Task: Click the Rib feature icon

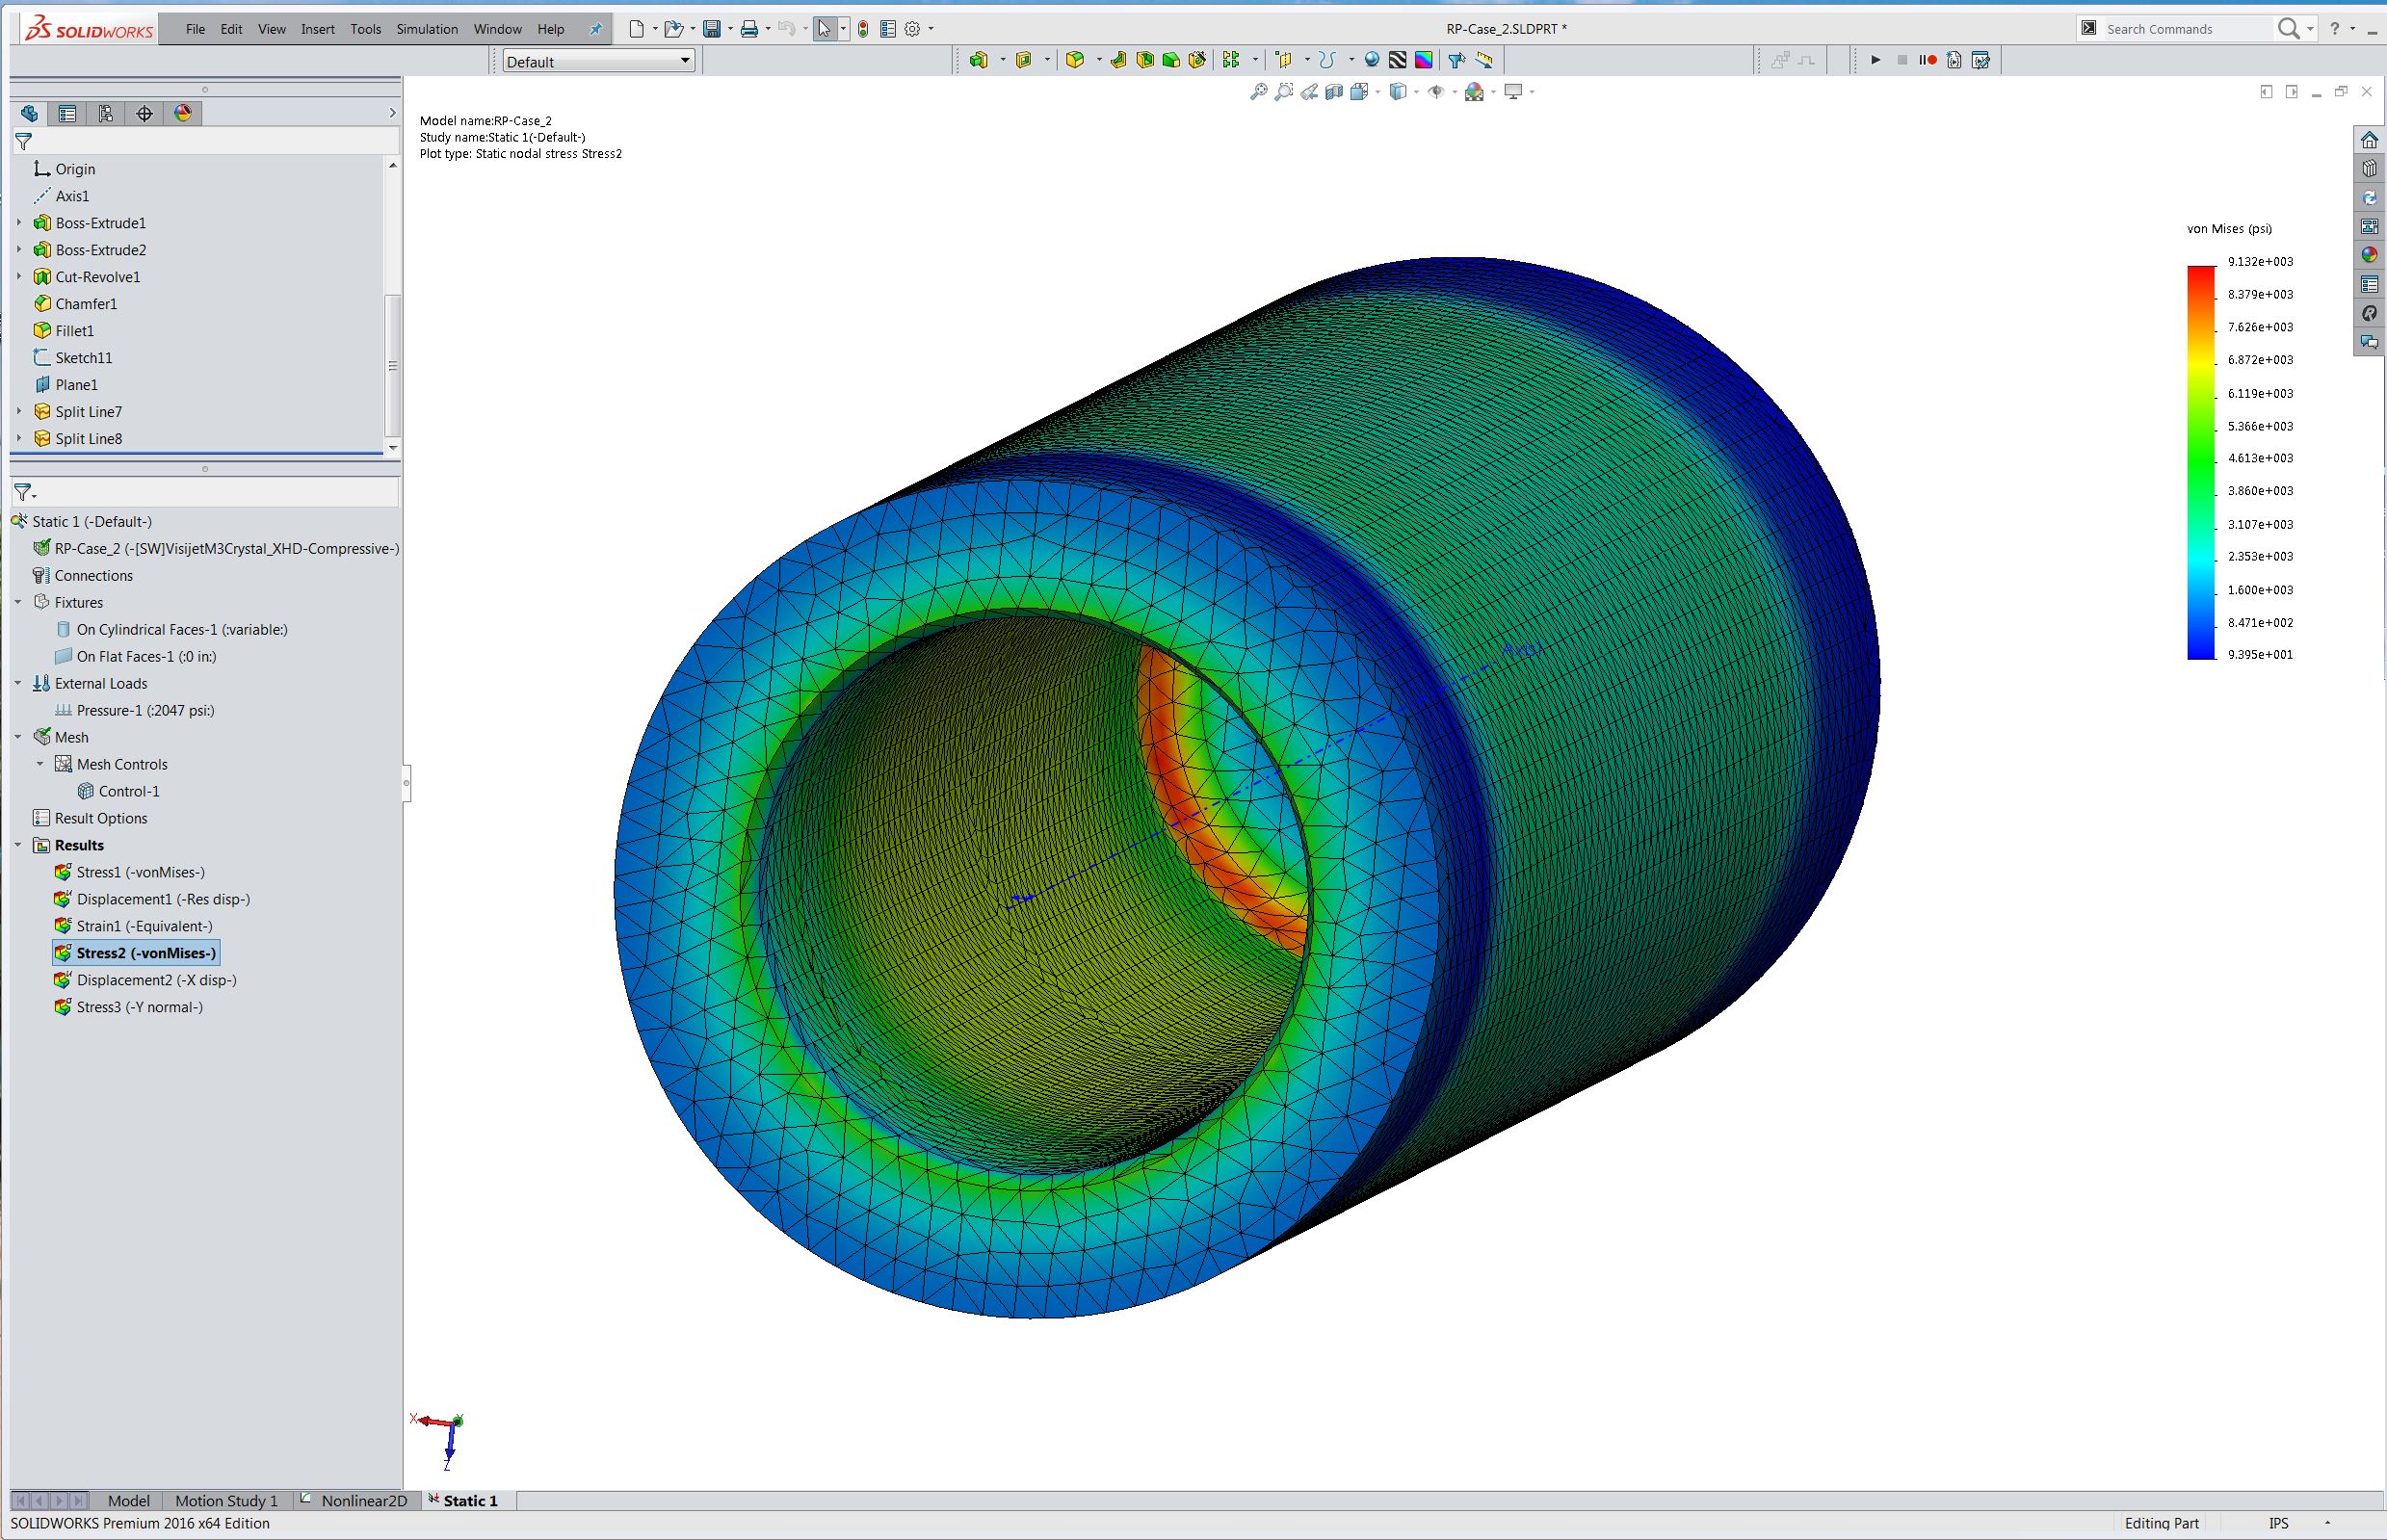Action: point(1118,60)
